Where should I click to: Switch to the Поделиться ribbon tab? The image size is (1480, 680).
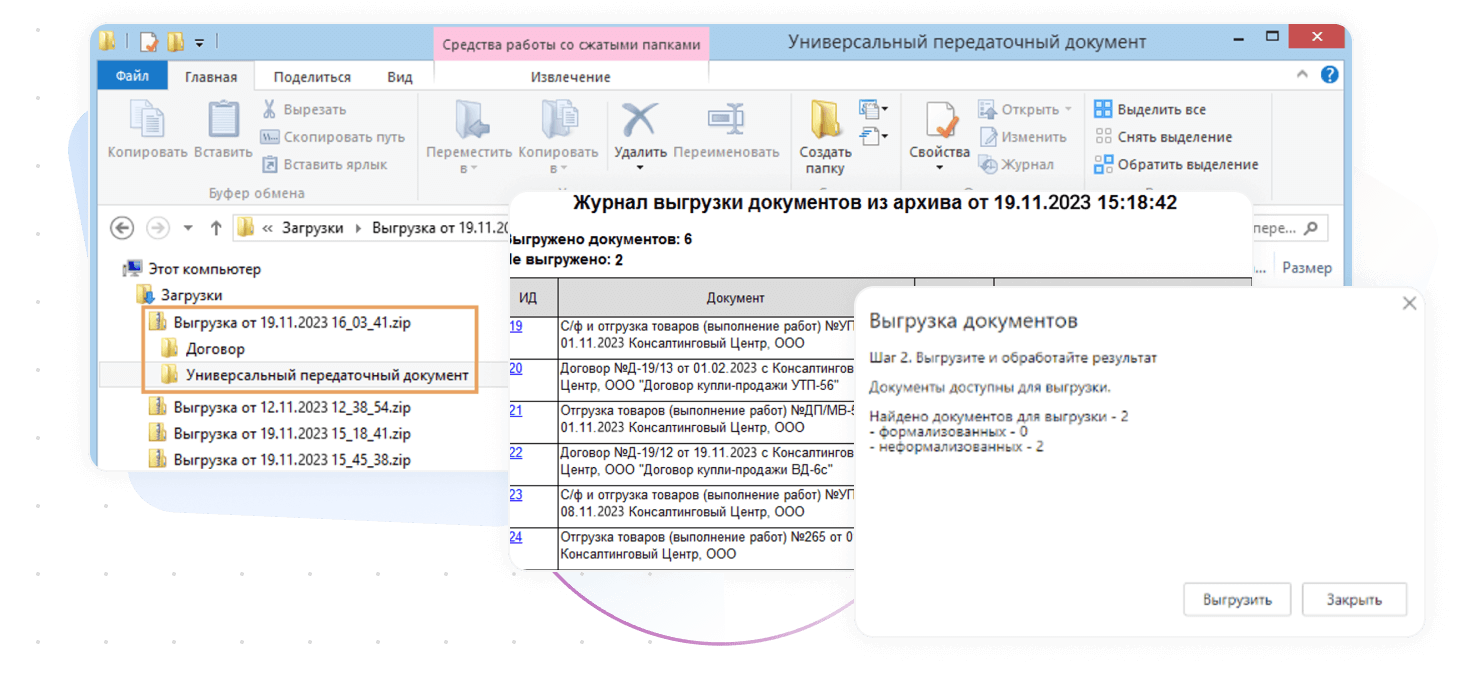(x=312, y=77)
